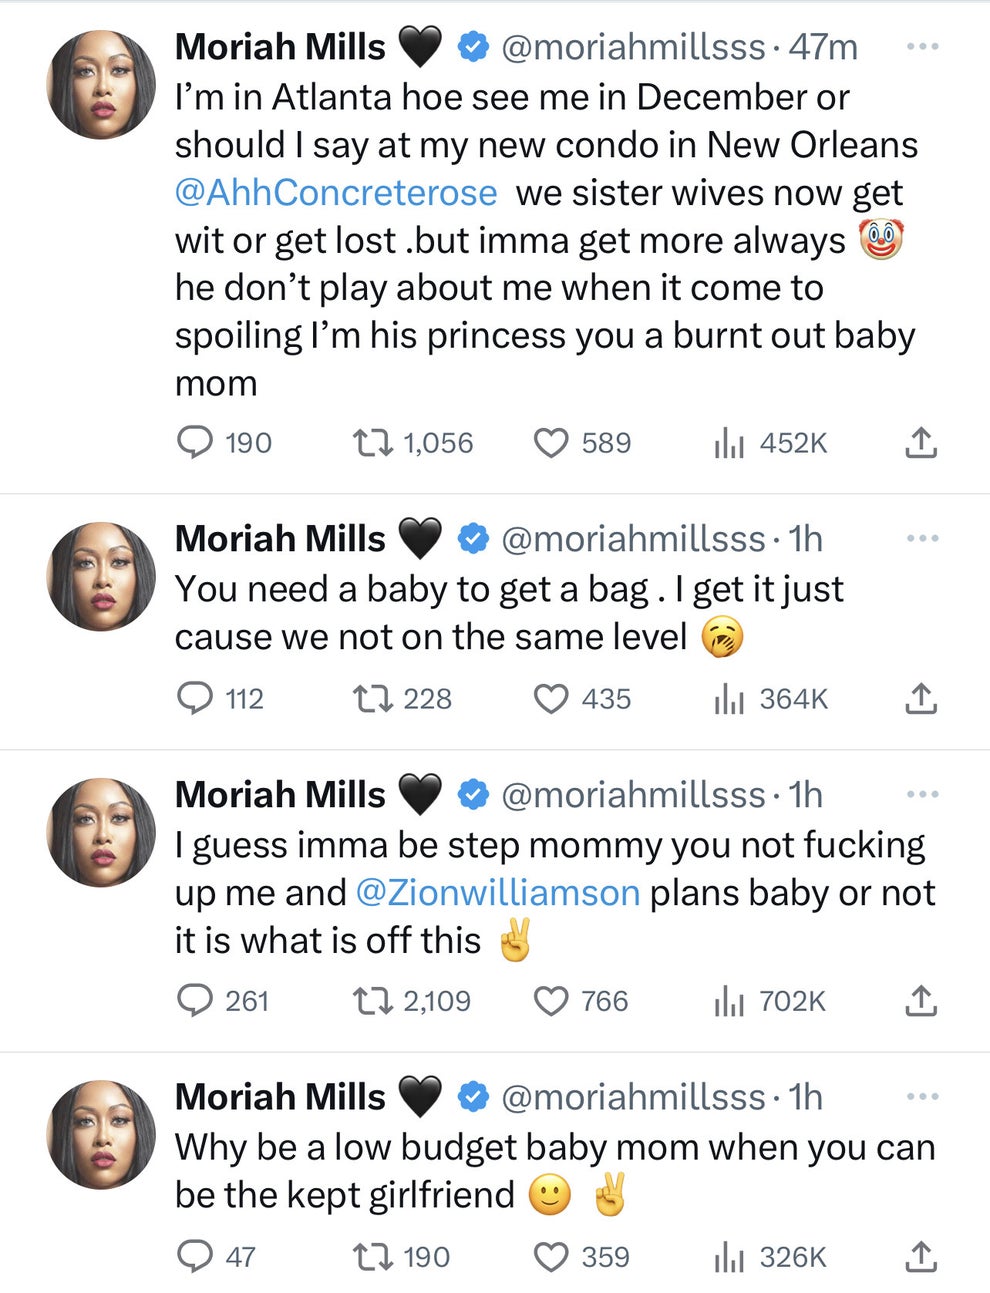
Task: Open the @AhhConcreterose profile link
Action: tap(335, 192)
